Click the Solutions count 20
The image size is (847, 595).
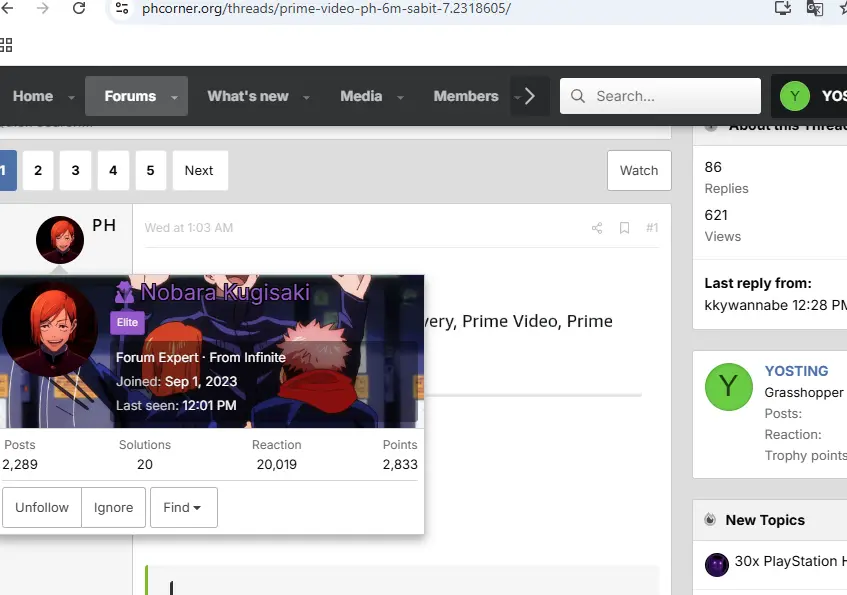(145, 464)
